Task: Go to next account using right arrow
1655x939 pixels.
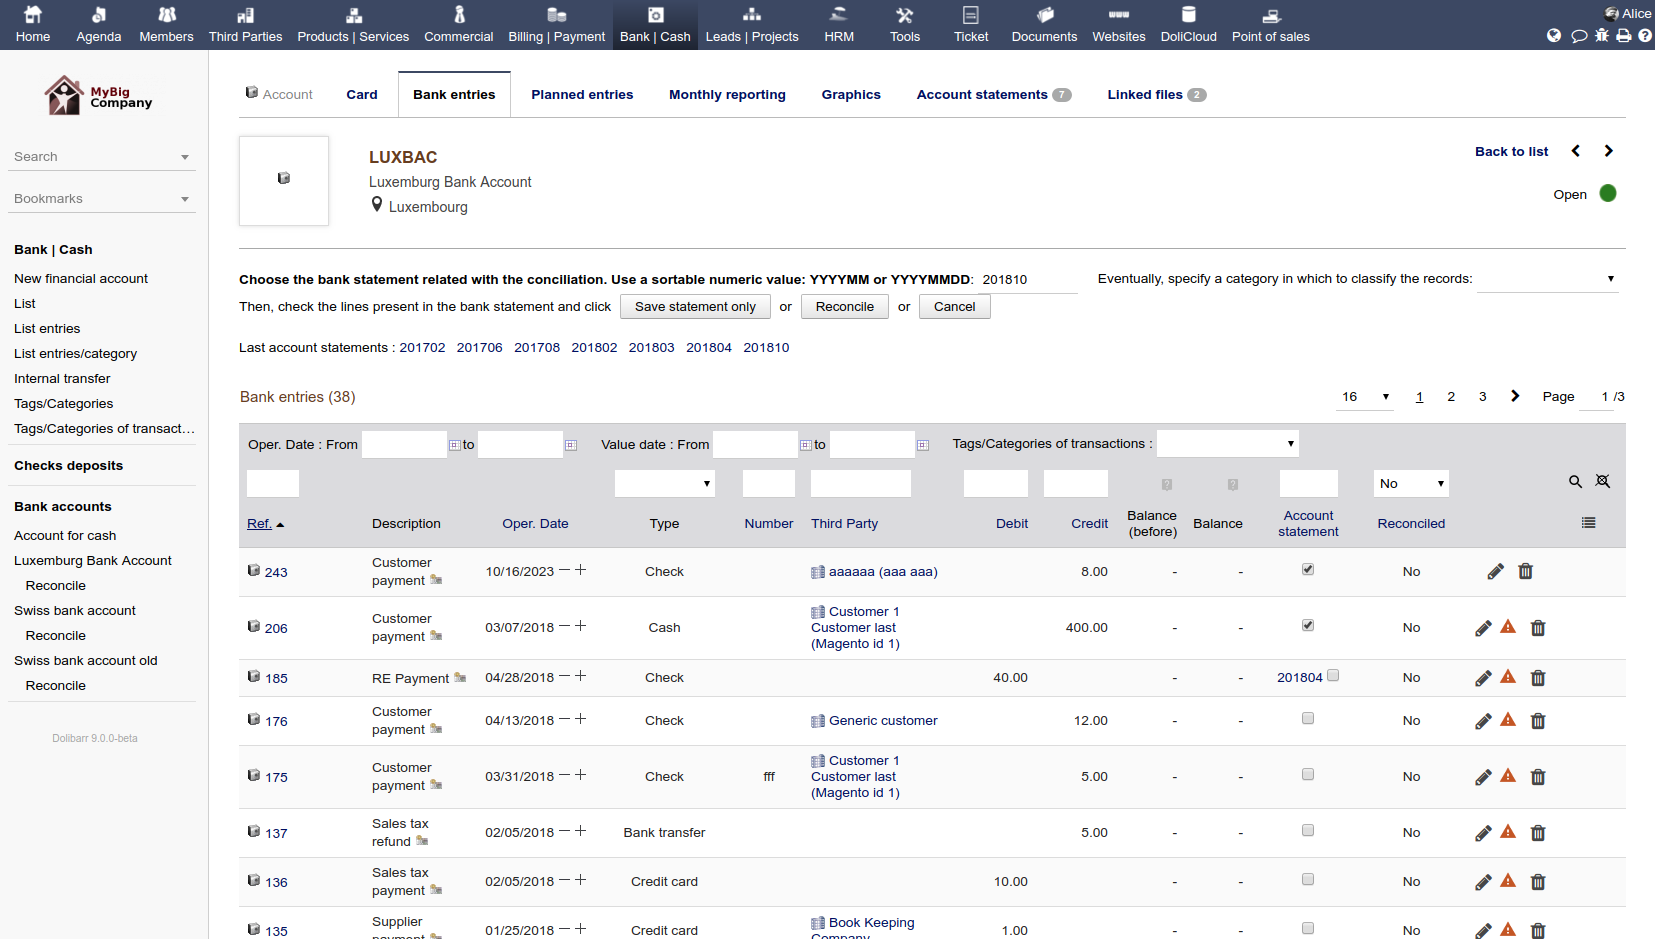Action: [1608, 151]
